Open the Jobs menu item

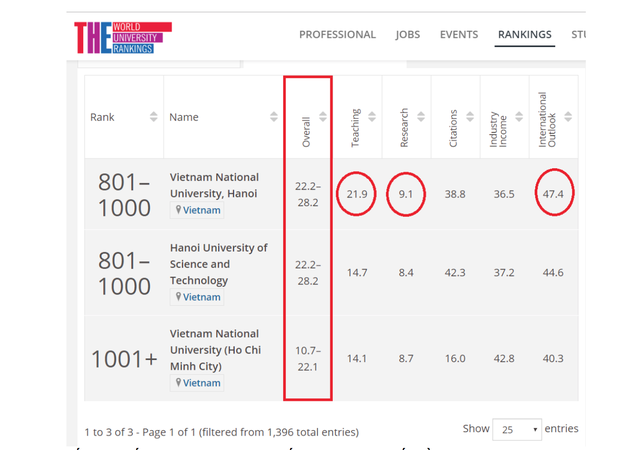pyautogui.click(x=408, y=35)
